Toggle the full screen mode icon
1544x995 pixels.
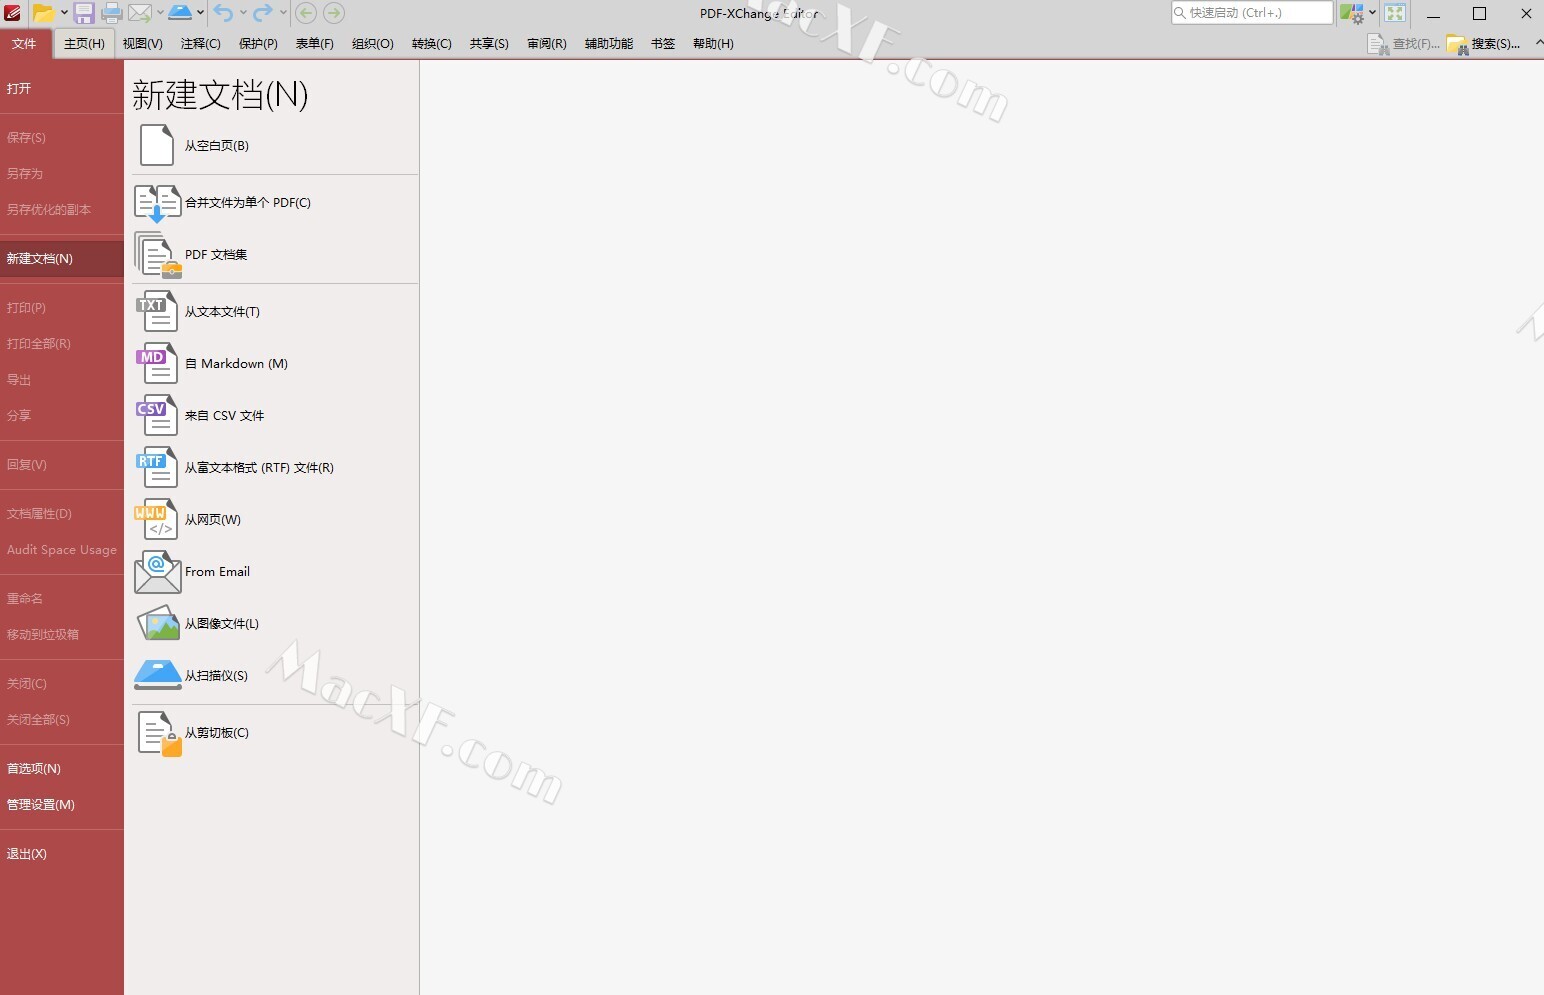[1395, 13]
